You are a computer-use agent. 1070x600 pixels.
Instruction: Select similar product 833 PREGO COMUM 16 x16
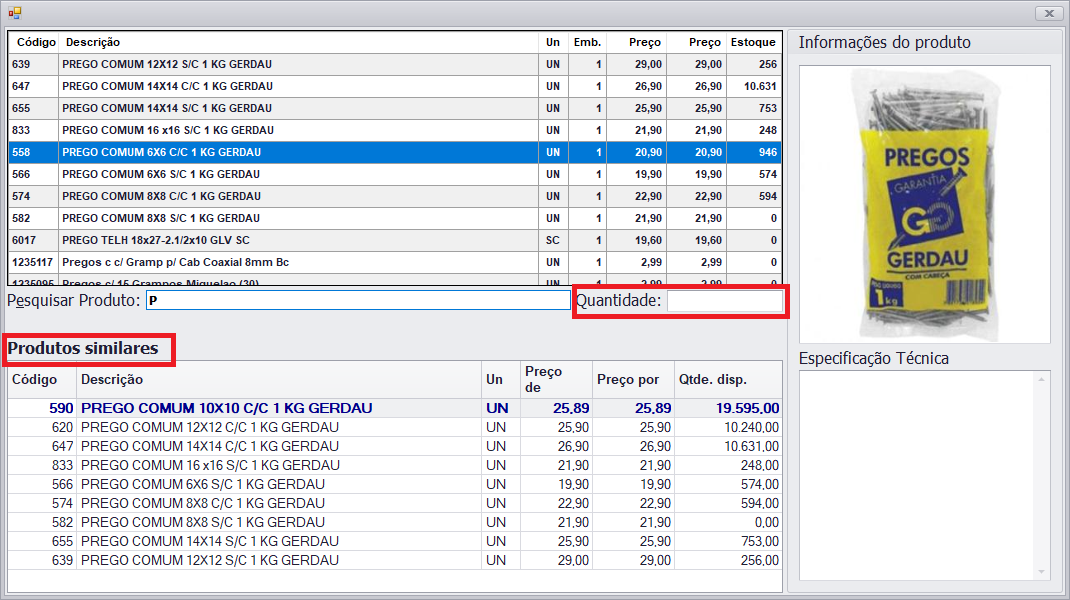(x=394, y=466)
